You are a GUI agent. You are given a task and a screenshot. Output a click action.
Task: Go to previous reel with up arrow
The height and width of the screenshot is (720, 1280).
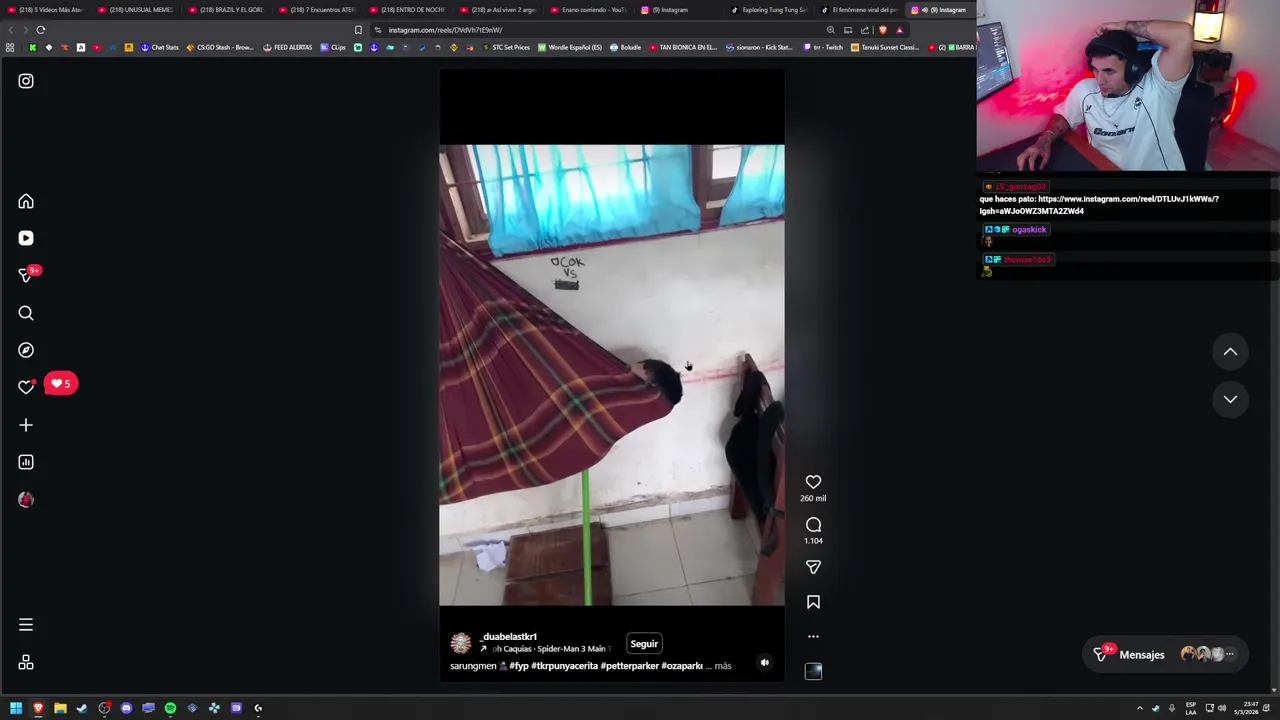tap(1230, 352)
